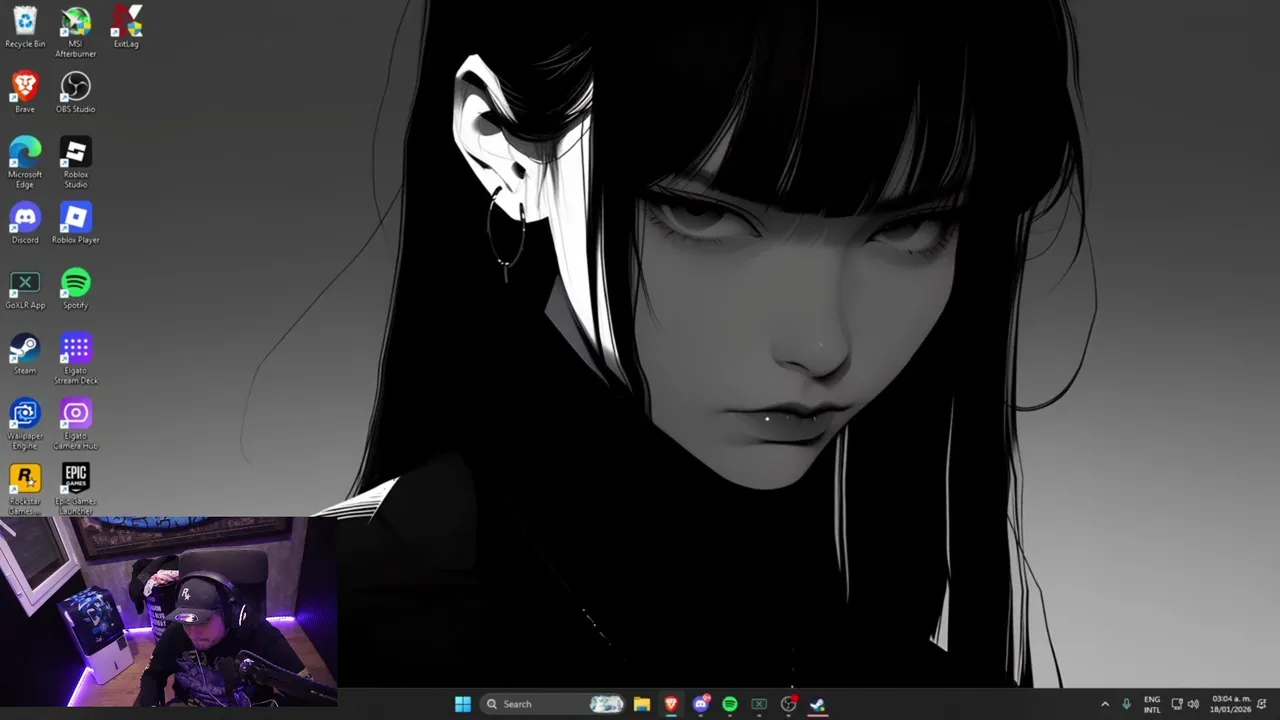Open the network tray icon
The height and width of the screenshot is (720, 1280).
1177,704
